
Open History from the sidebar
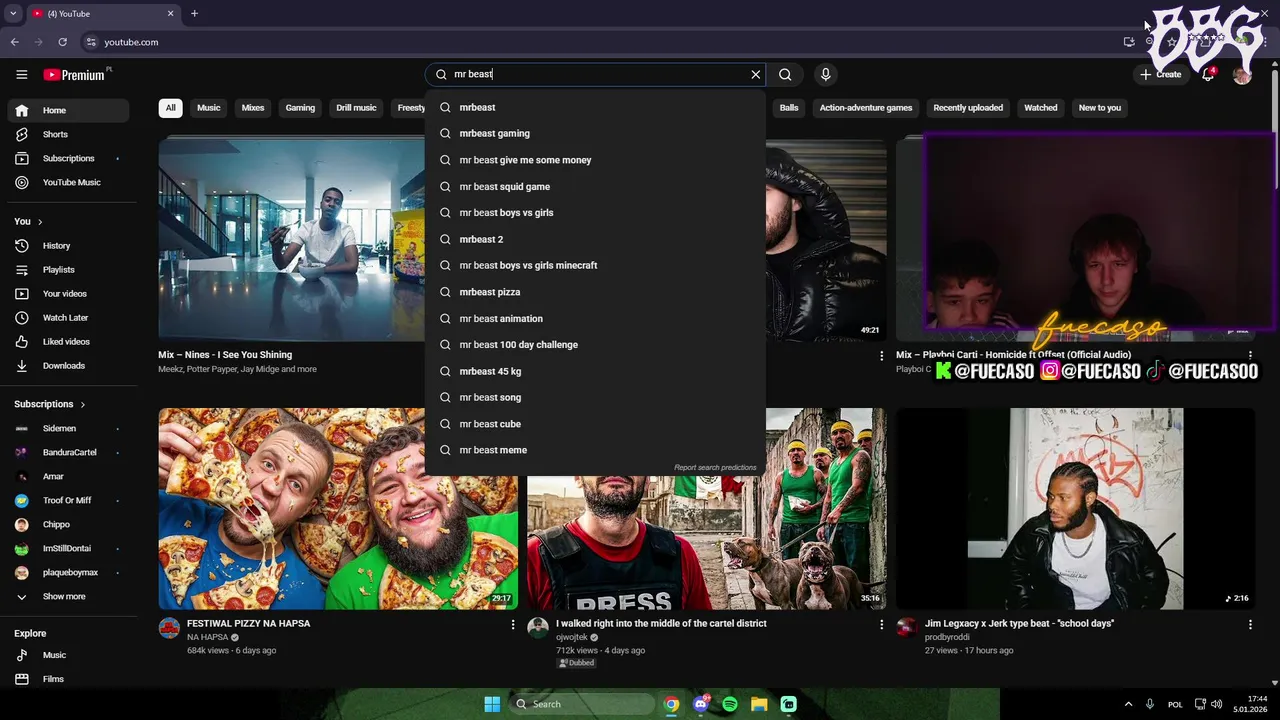click(x=69, y=245)
